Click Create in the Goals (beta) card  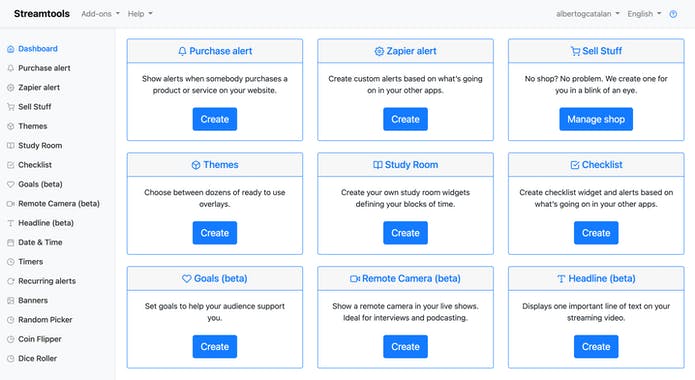pyautogui.click(x=215, y=347)
